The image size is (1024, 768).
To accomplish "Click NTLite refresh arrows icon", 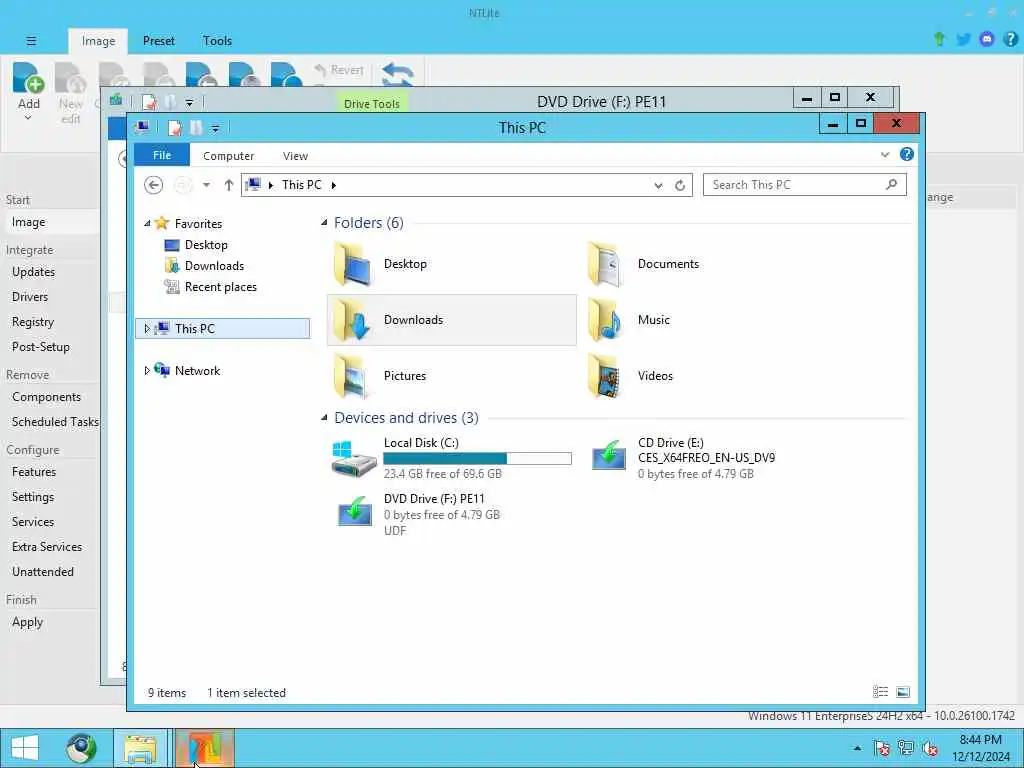I will click(x=398, y=74).
